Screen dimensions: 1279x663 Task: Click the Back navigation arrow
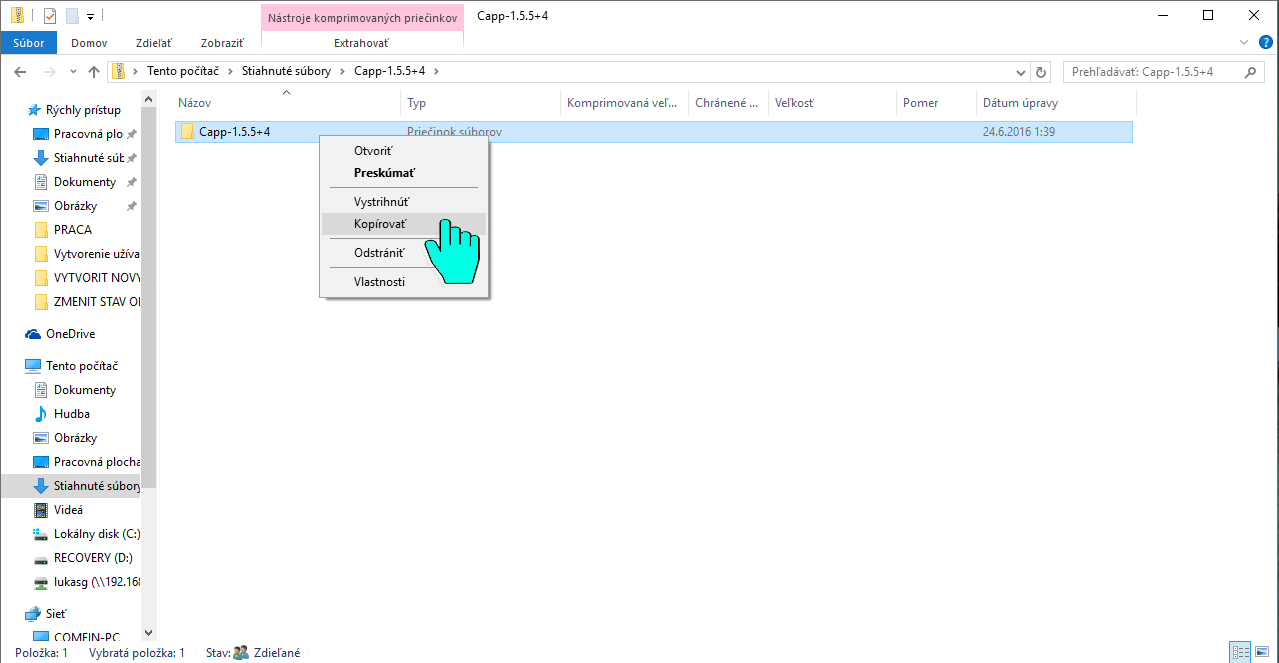coord(20,72)
